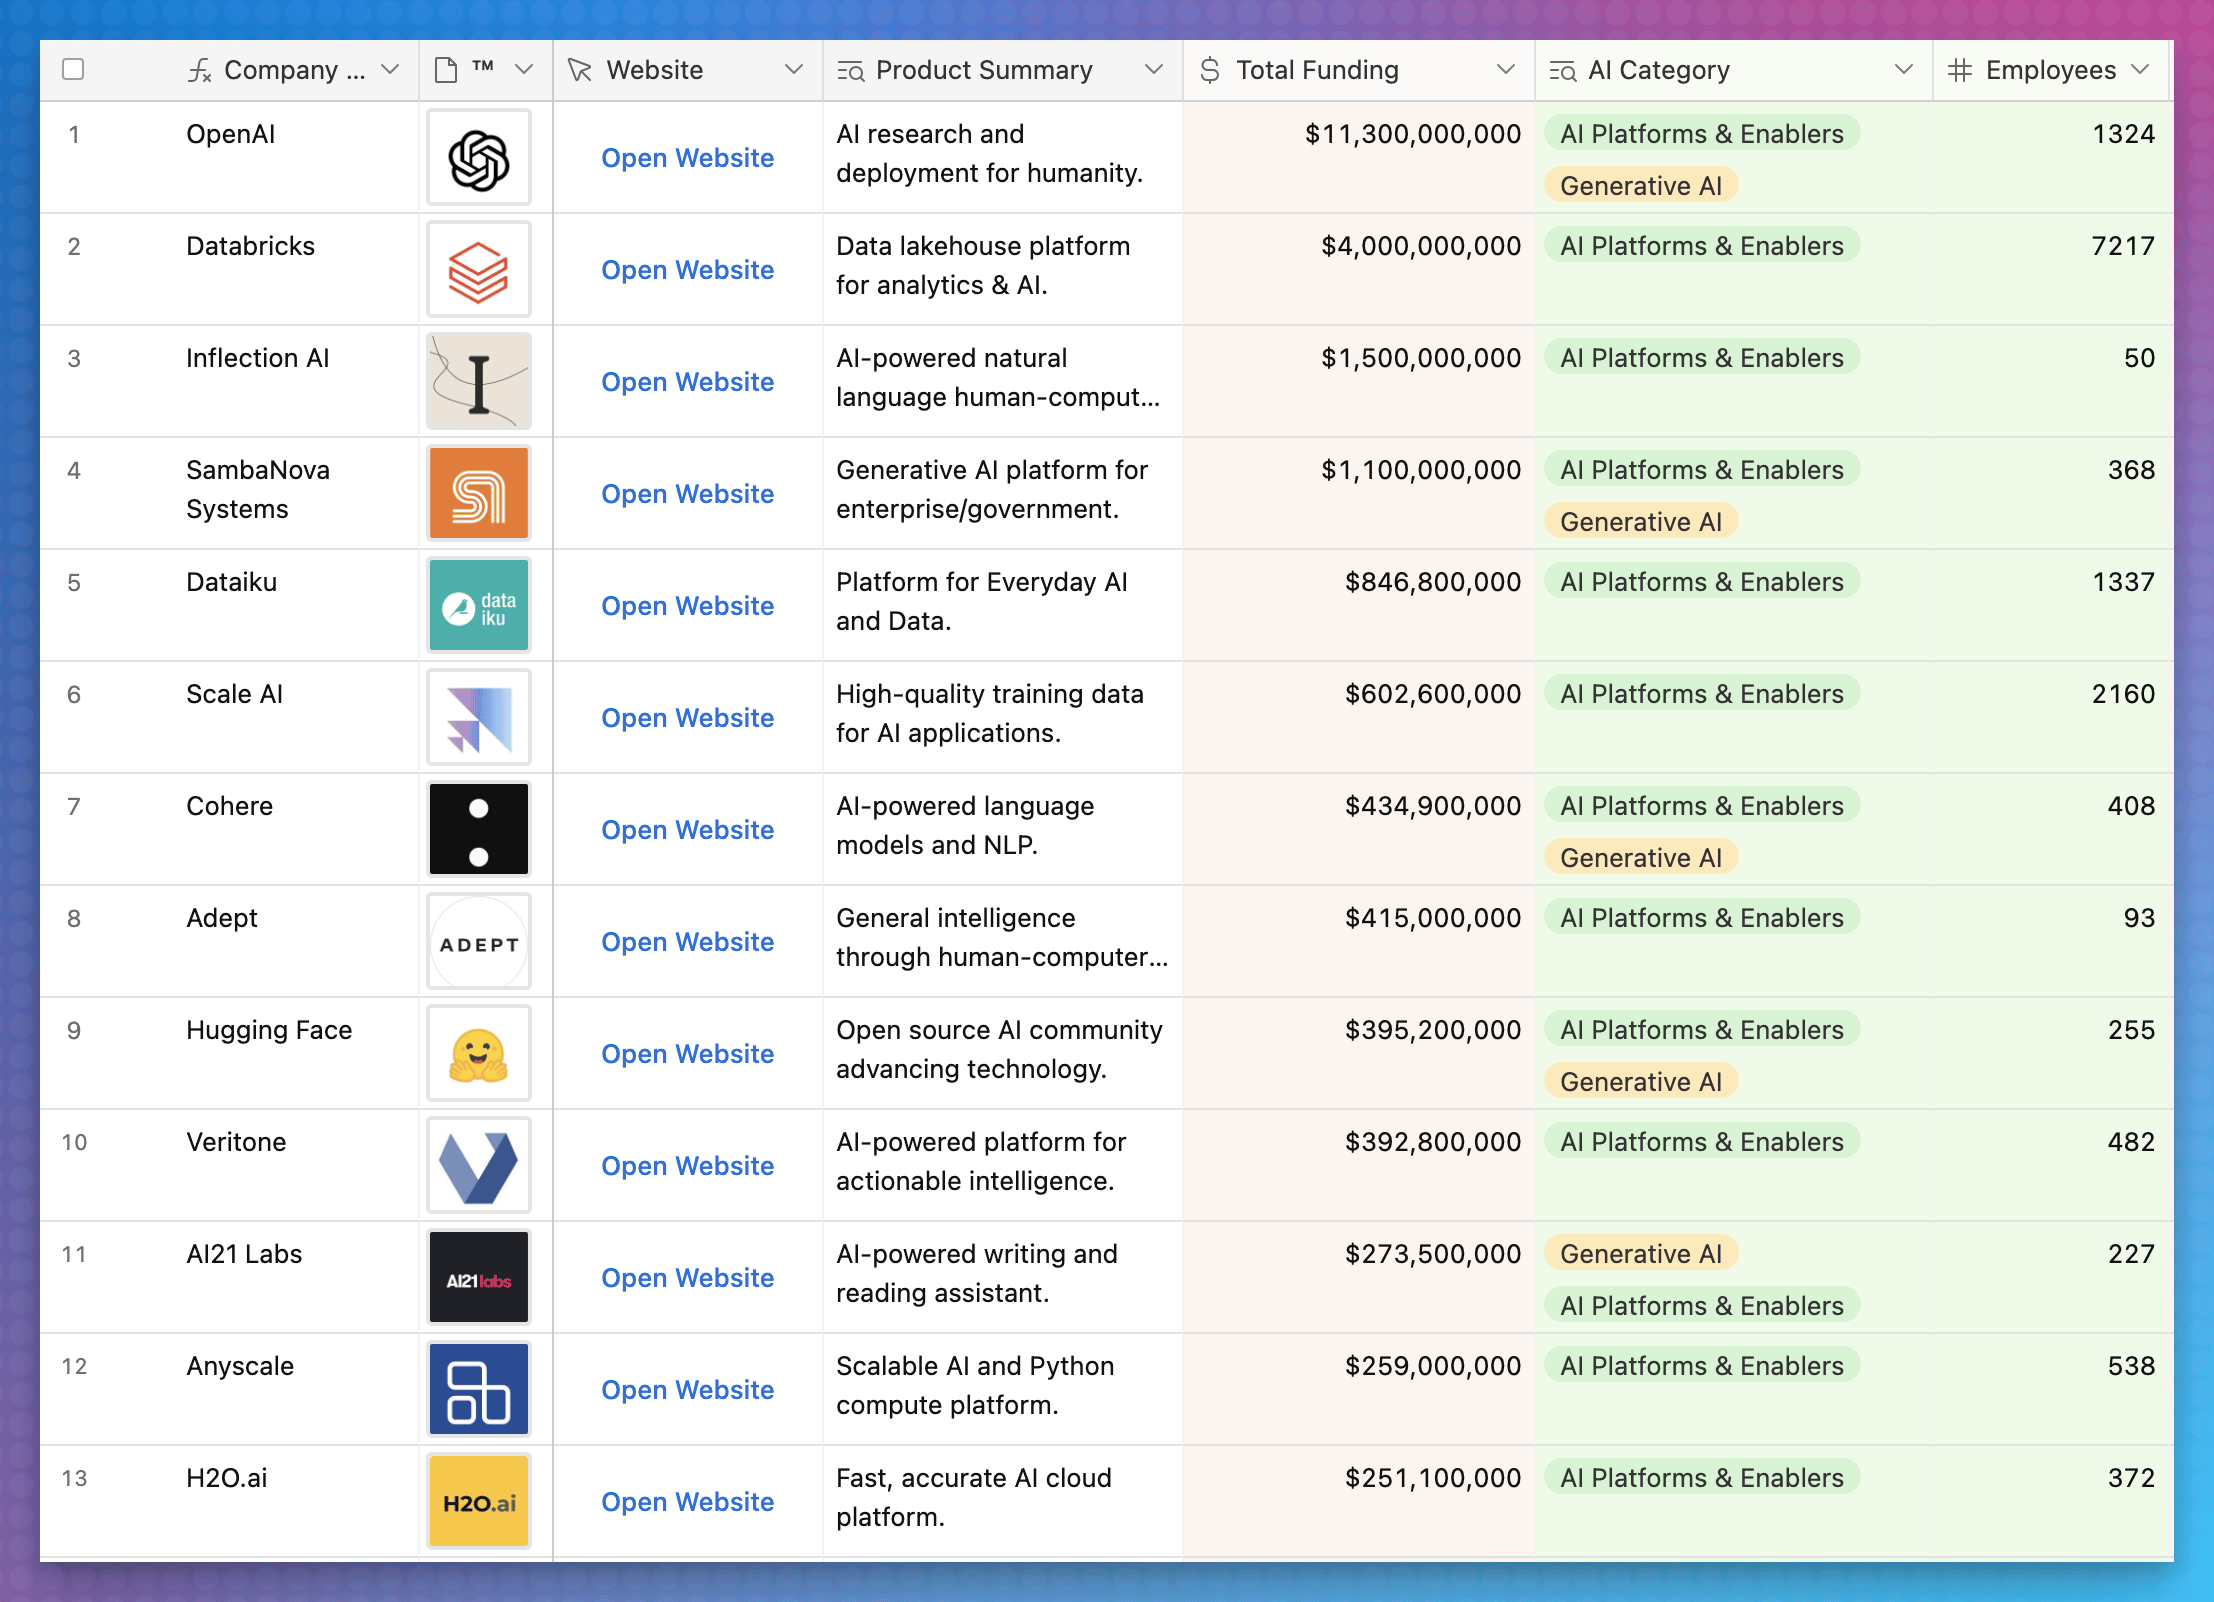Screen dimensions: 2214x1602
Task: Open the H2O.ai logo thumbnail
Action: tap(479, 1502)
